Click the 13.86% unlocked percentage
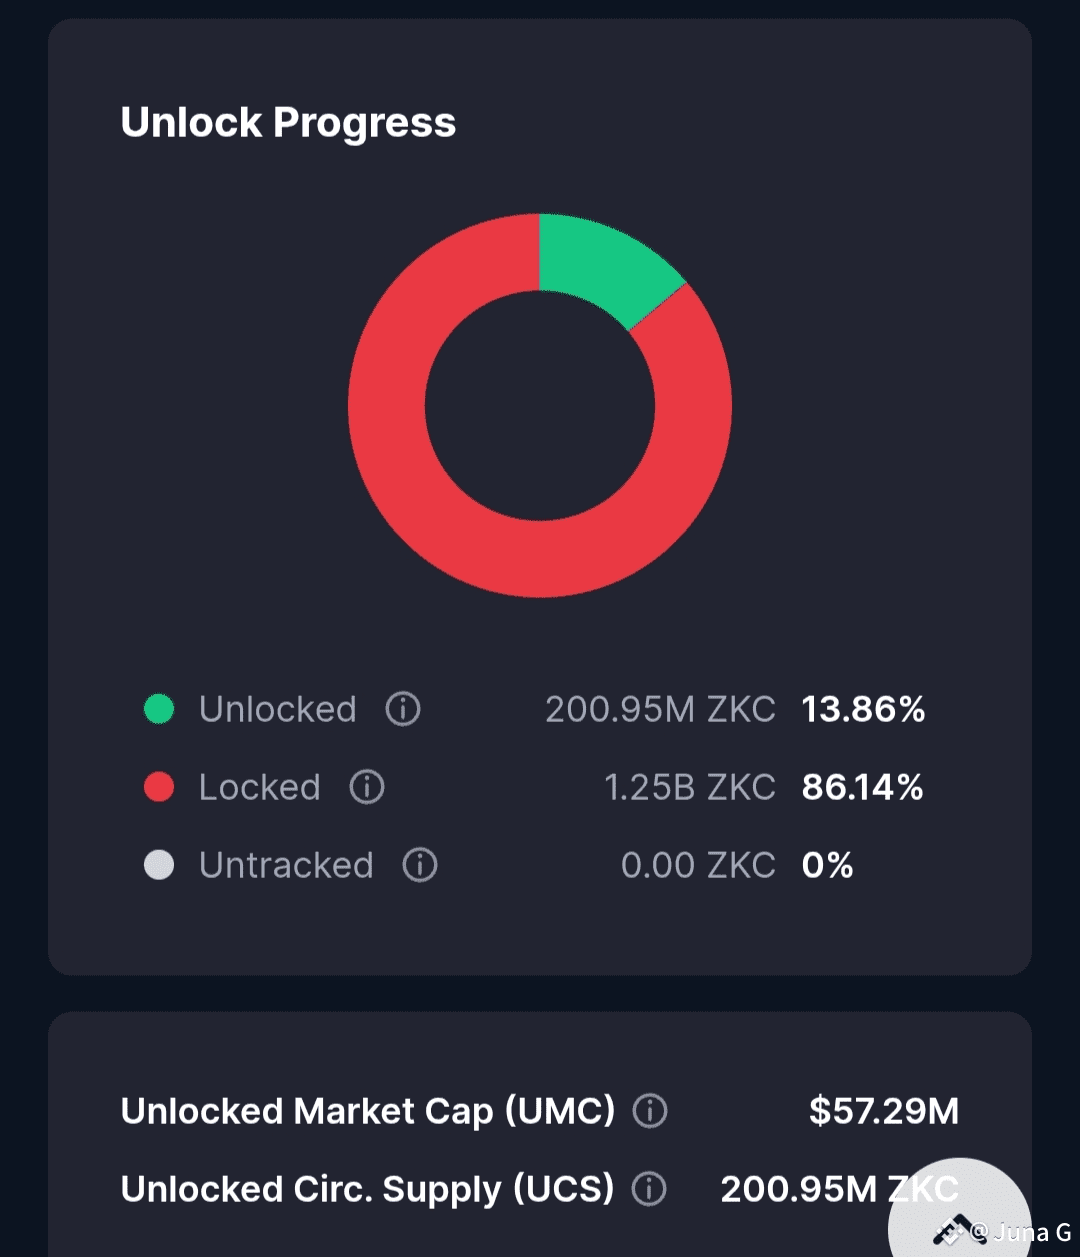The height and width of the screenshot is (1257, 1080). [x=863, y=709]
